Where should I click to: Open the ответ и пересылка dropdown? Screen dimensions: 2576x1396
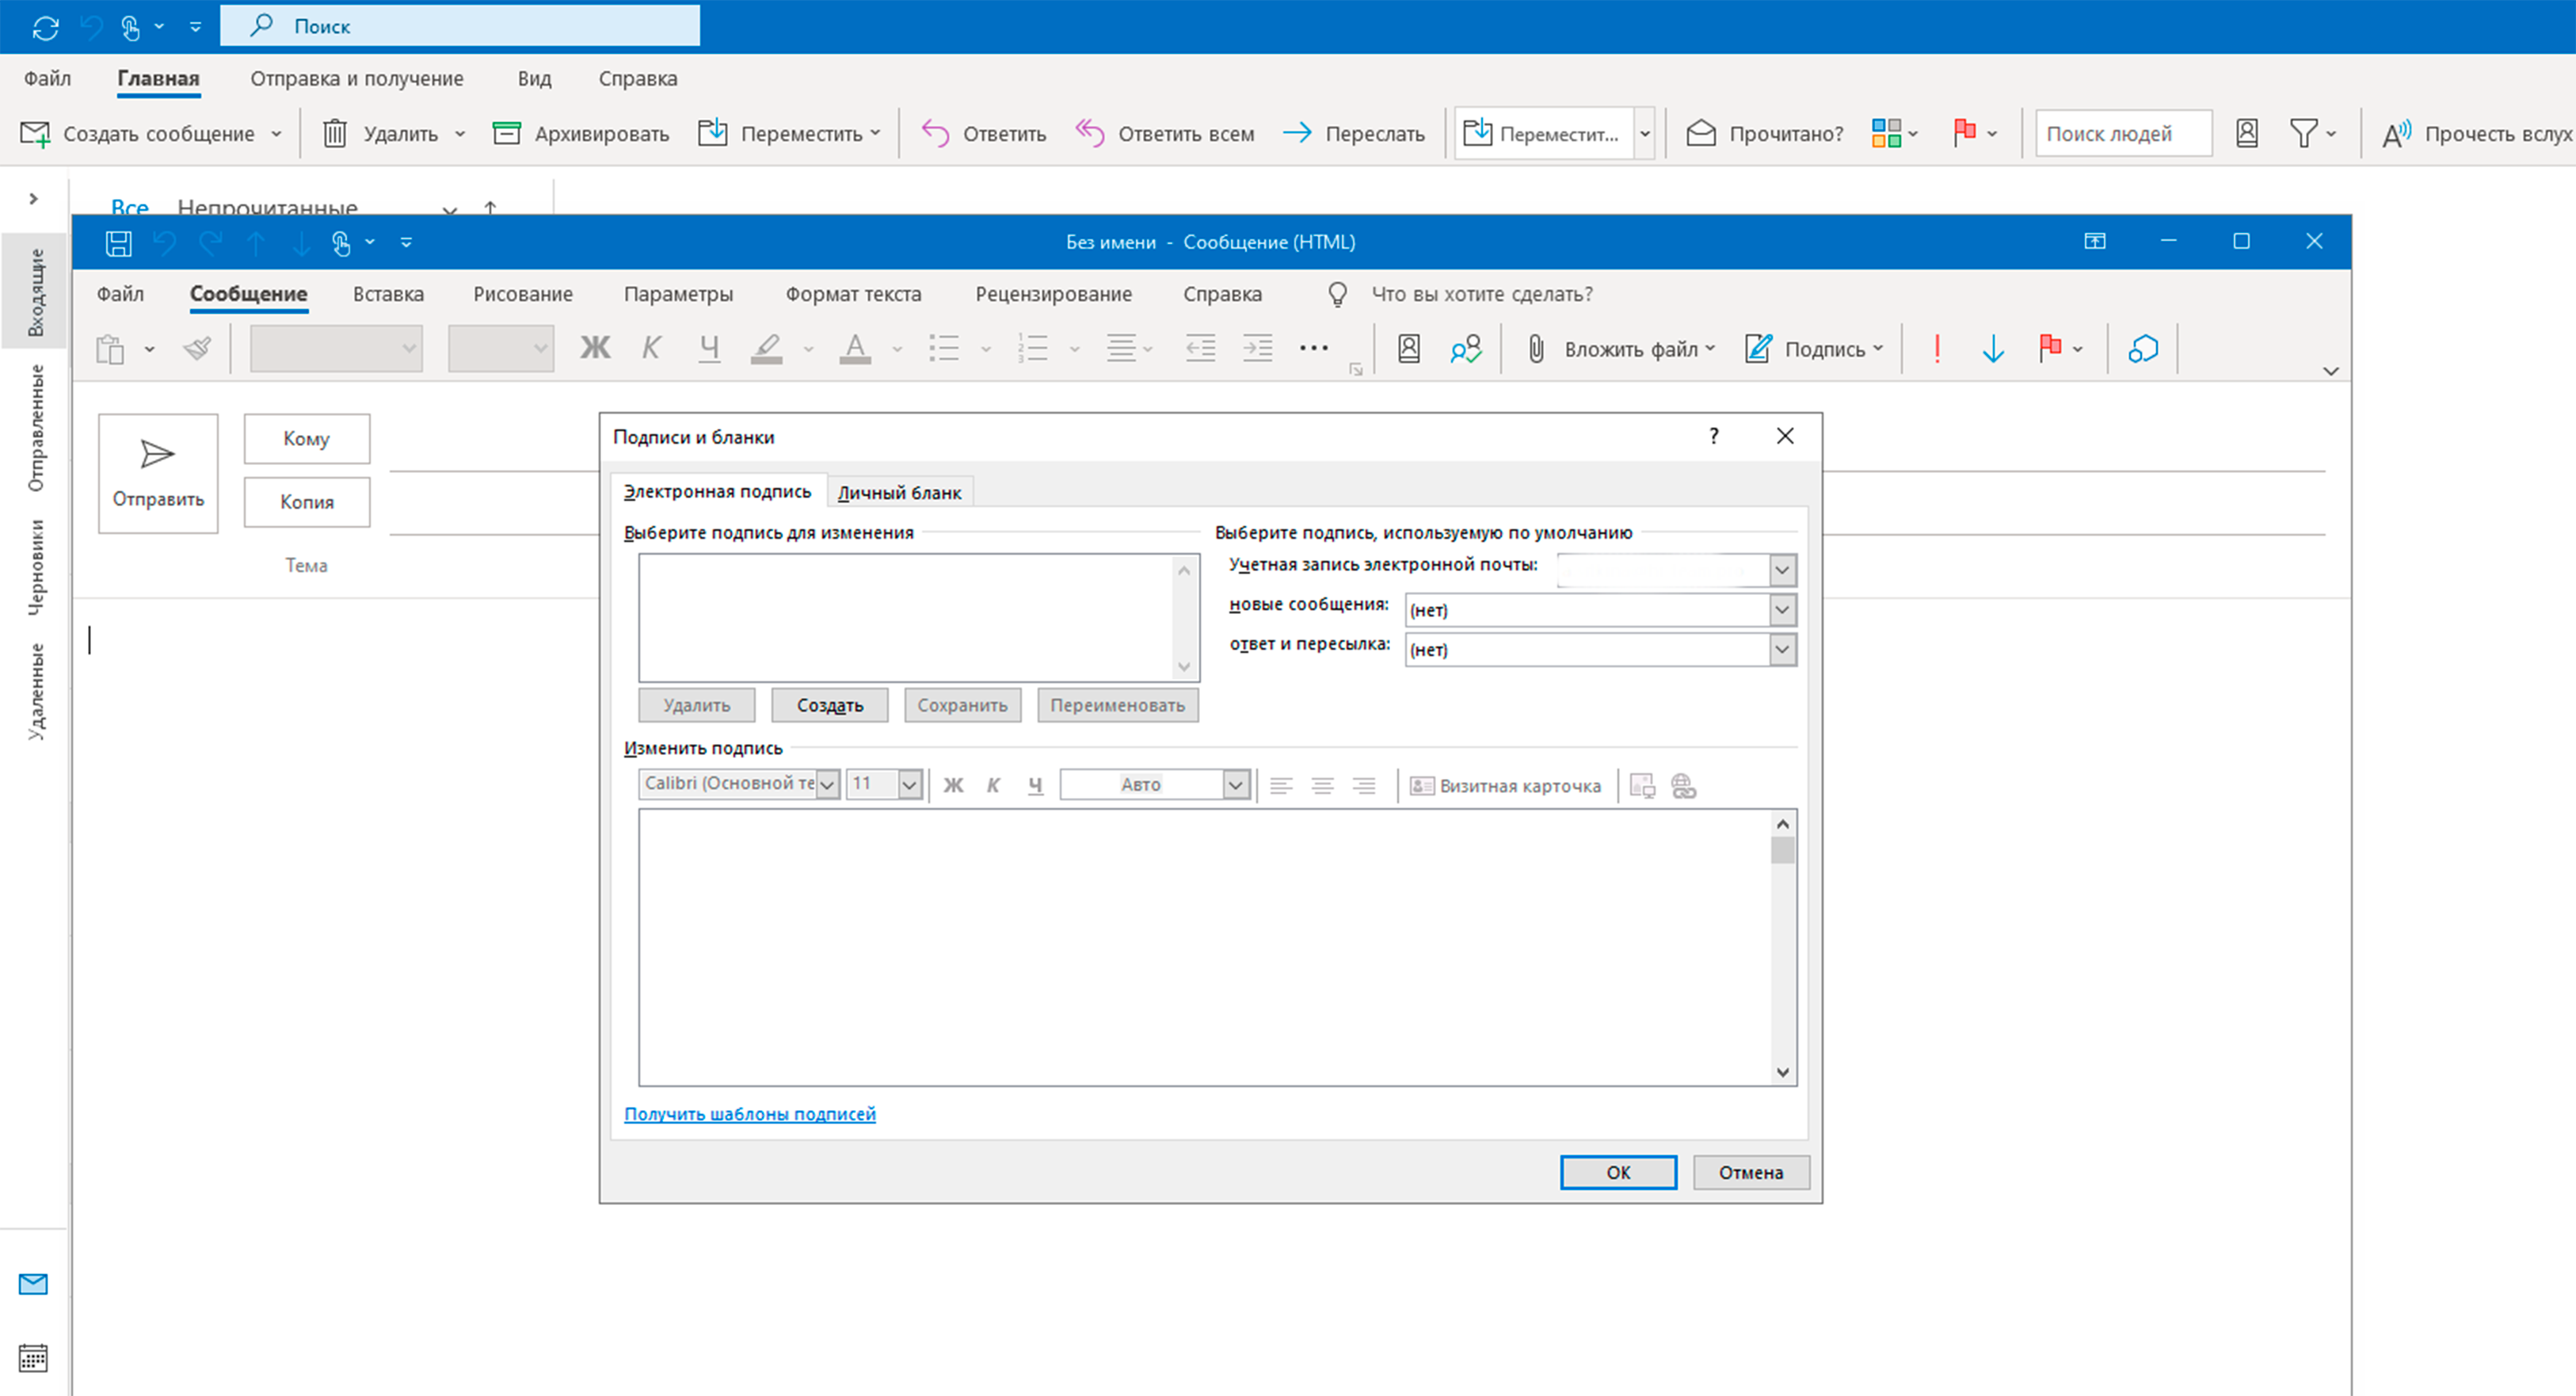pyautogui.click(x=1782, y=650)
